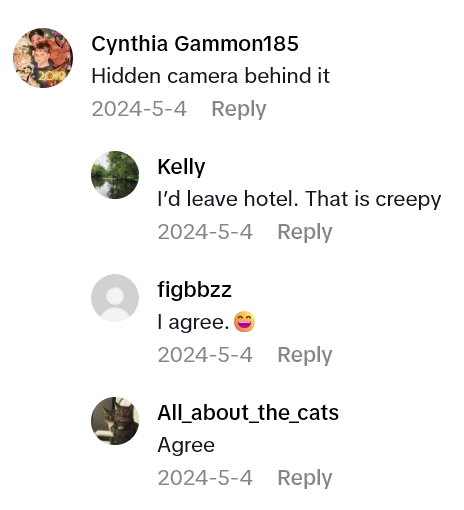Click Kelly's river landscape avatar
464x510 pixels.
[x=115, y=175]
